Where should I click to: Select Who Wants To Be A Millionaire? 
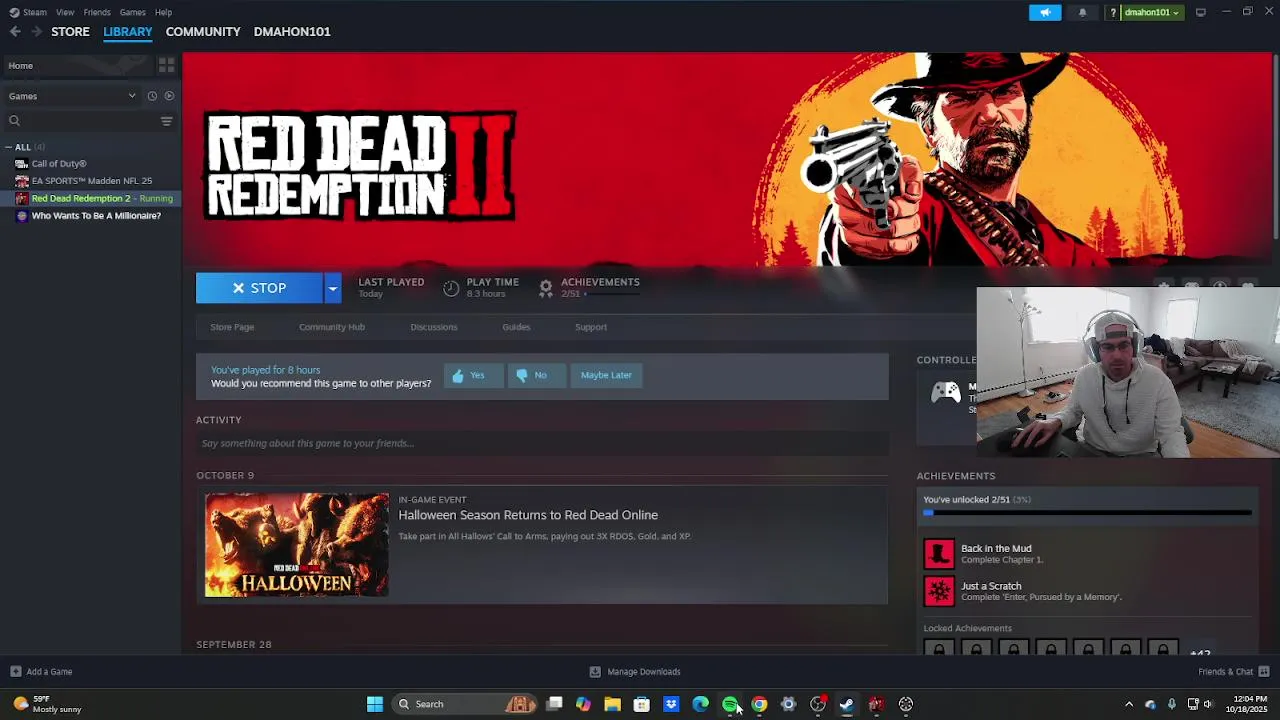click(x=96, y=216)
